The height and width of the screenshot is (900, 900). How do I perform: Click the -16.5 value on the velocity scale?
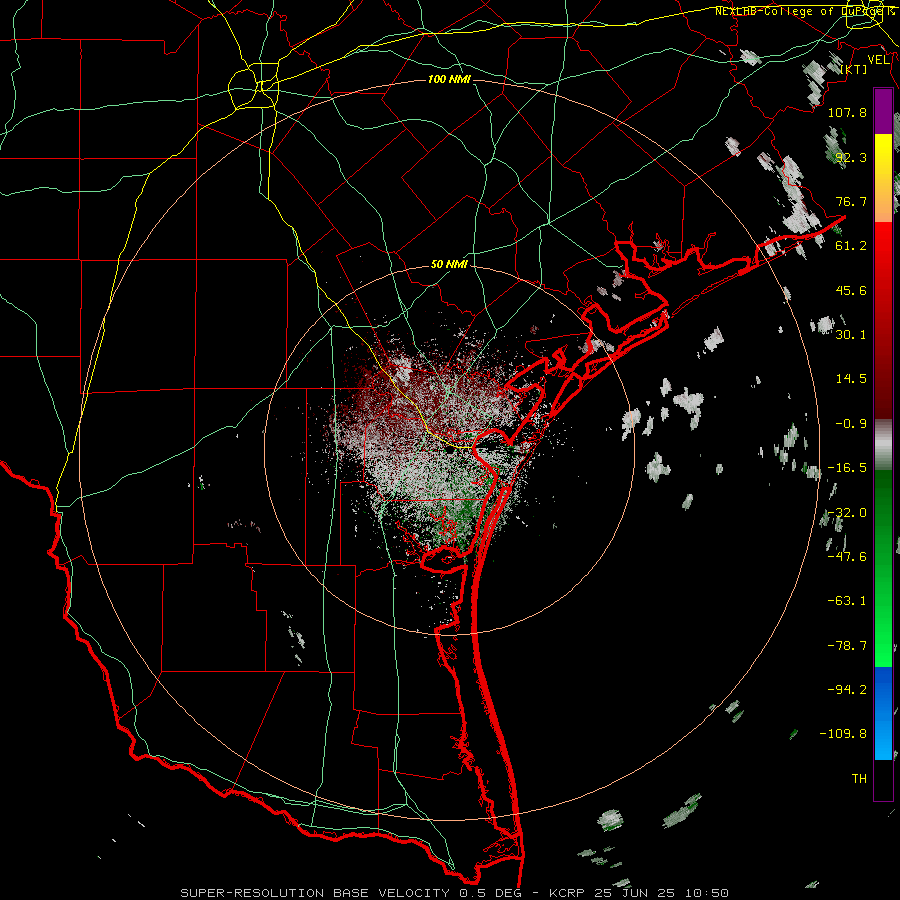[x=847, y=468]
